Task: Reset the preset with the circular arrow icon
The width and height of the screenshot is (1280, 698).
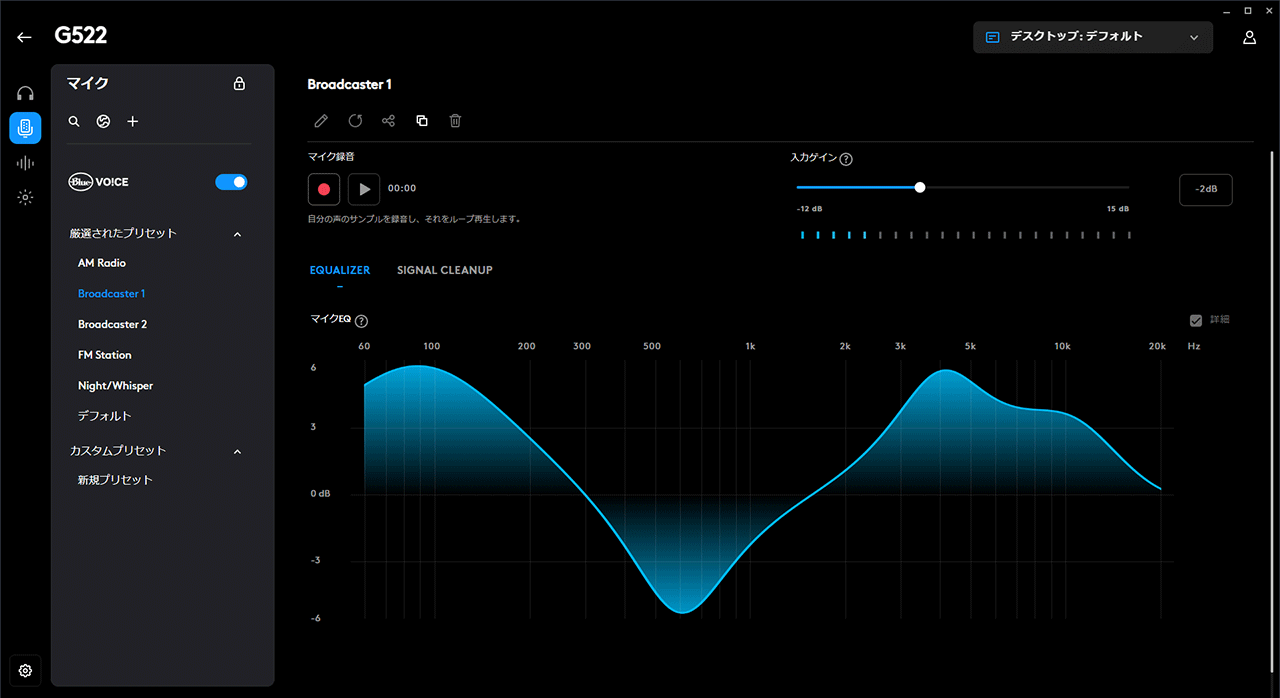Action: pyautogui.click(x=355, y=121)
